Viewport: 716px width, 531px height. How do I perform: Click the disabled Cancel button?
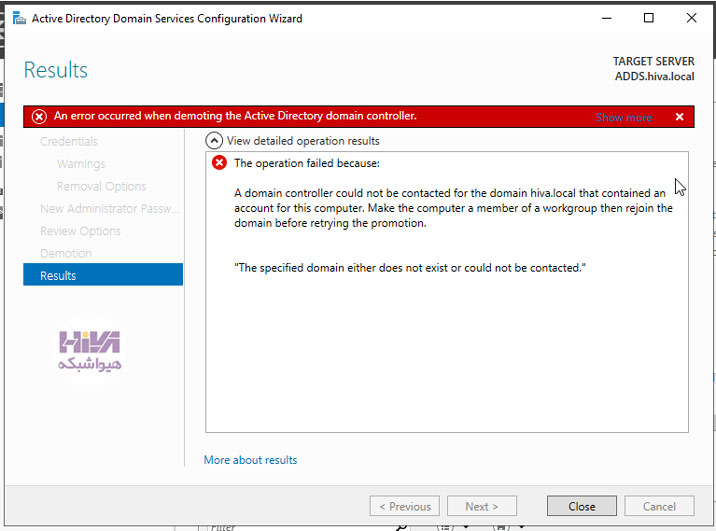[659, 506]
